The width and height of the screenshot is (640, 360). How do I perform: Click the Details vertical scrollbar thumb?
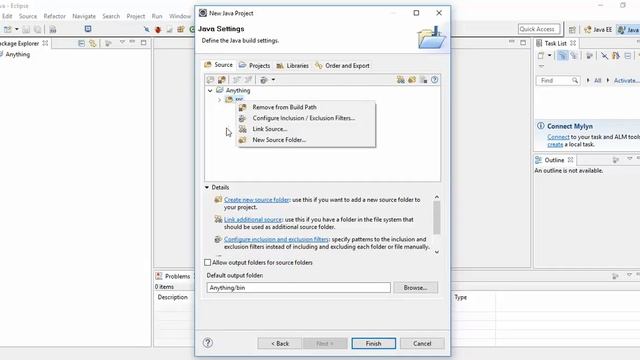point(437,218)
